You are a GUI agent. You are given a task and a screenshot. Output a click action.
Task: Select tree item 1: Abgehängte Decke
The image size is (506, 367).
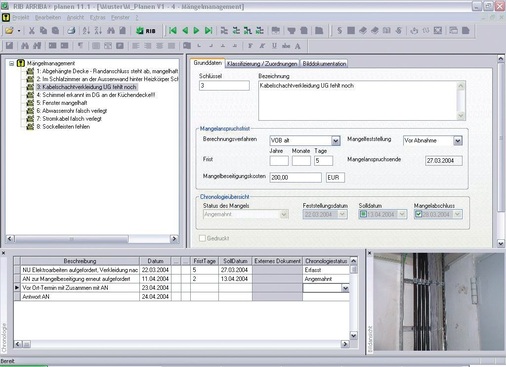pyautogui.click(x=107, y=71)
